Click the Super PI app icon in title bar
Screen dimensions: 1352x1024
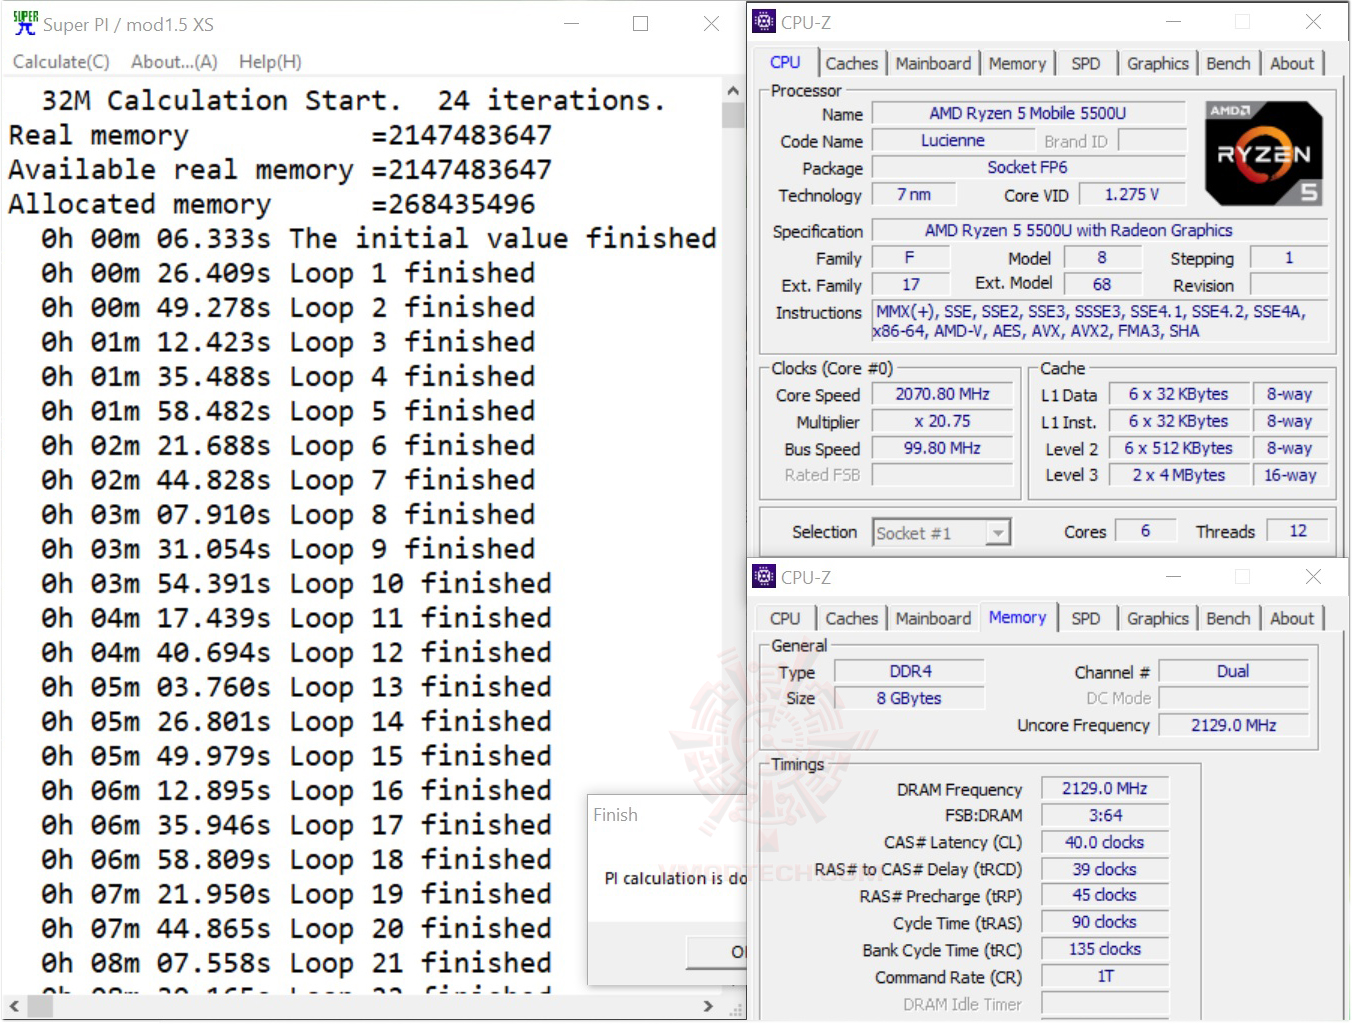25,23
